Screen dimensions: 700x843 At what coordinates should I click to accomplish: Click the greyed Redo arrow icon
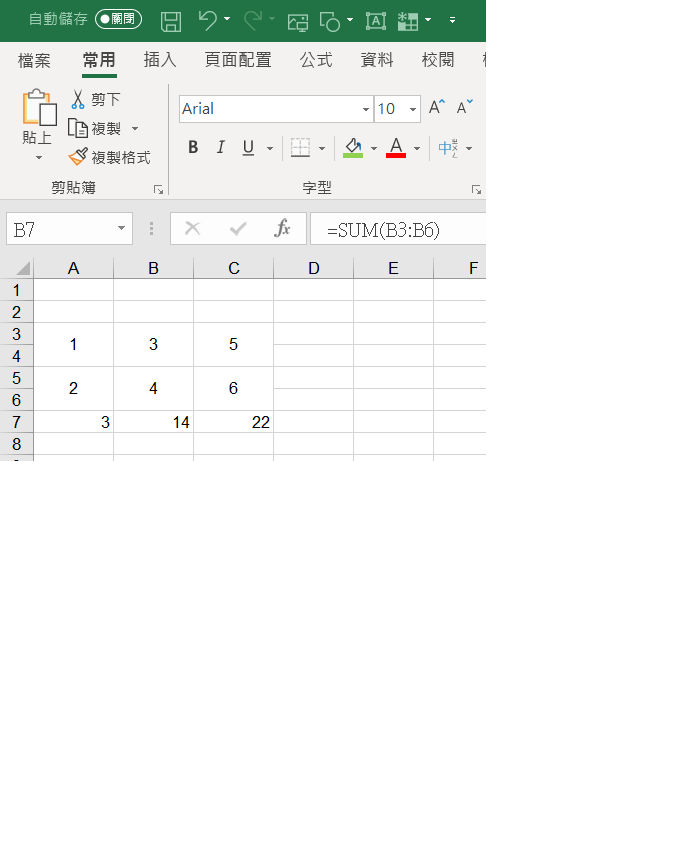253,20
